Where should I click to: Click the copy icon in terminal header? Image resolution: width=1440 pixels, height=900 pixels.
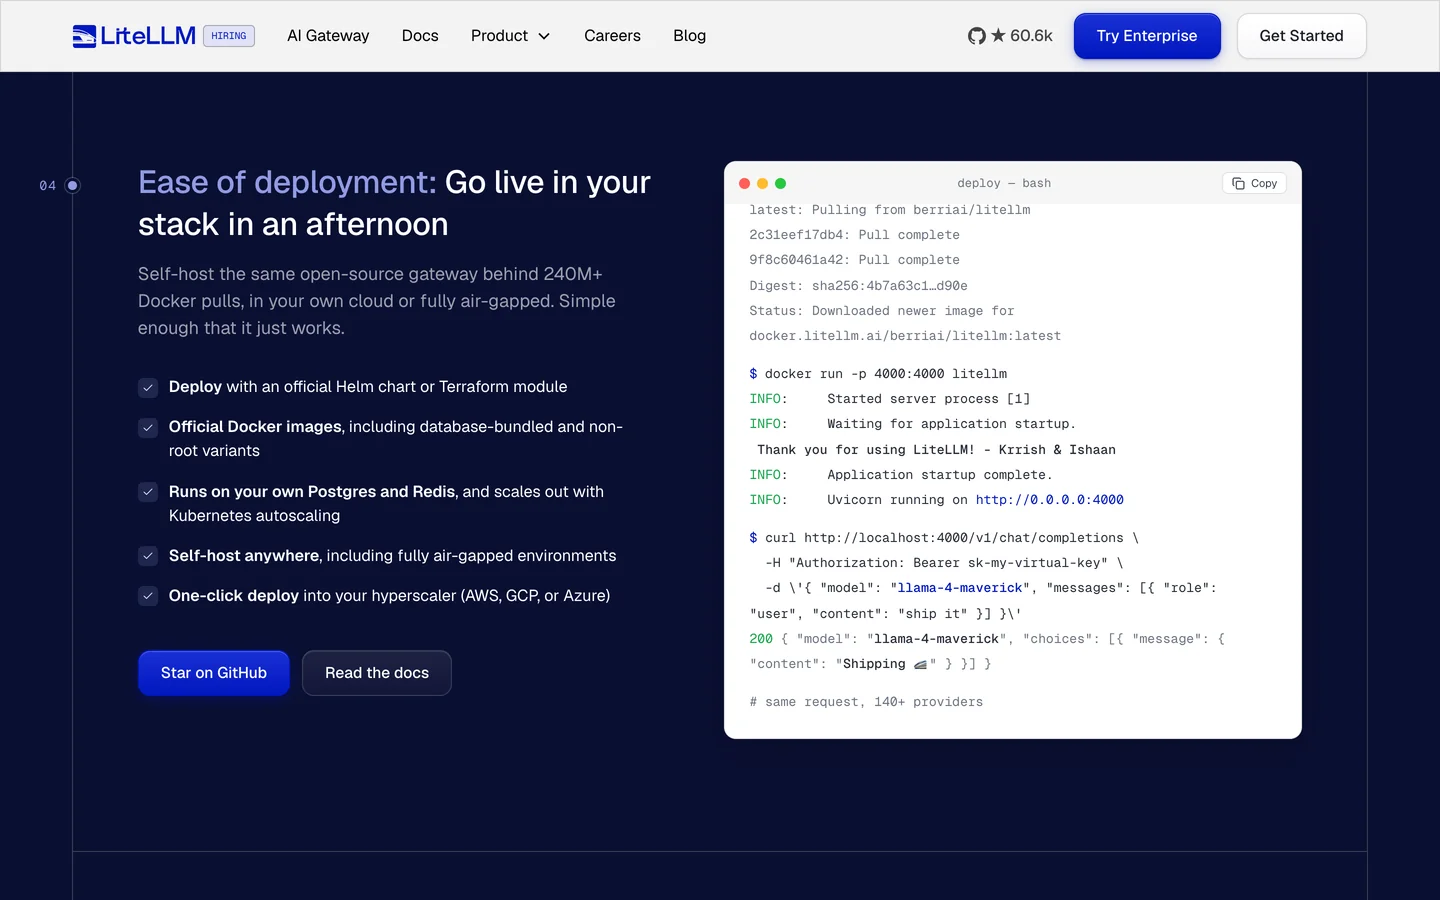click(1238, 183)
